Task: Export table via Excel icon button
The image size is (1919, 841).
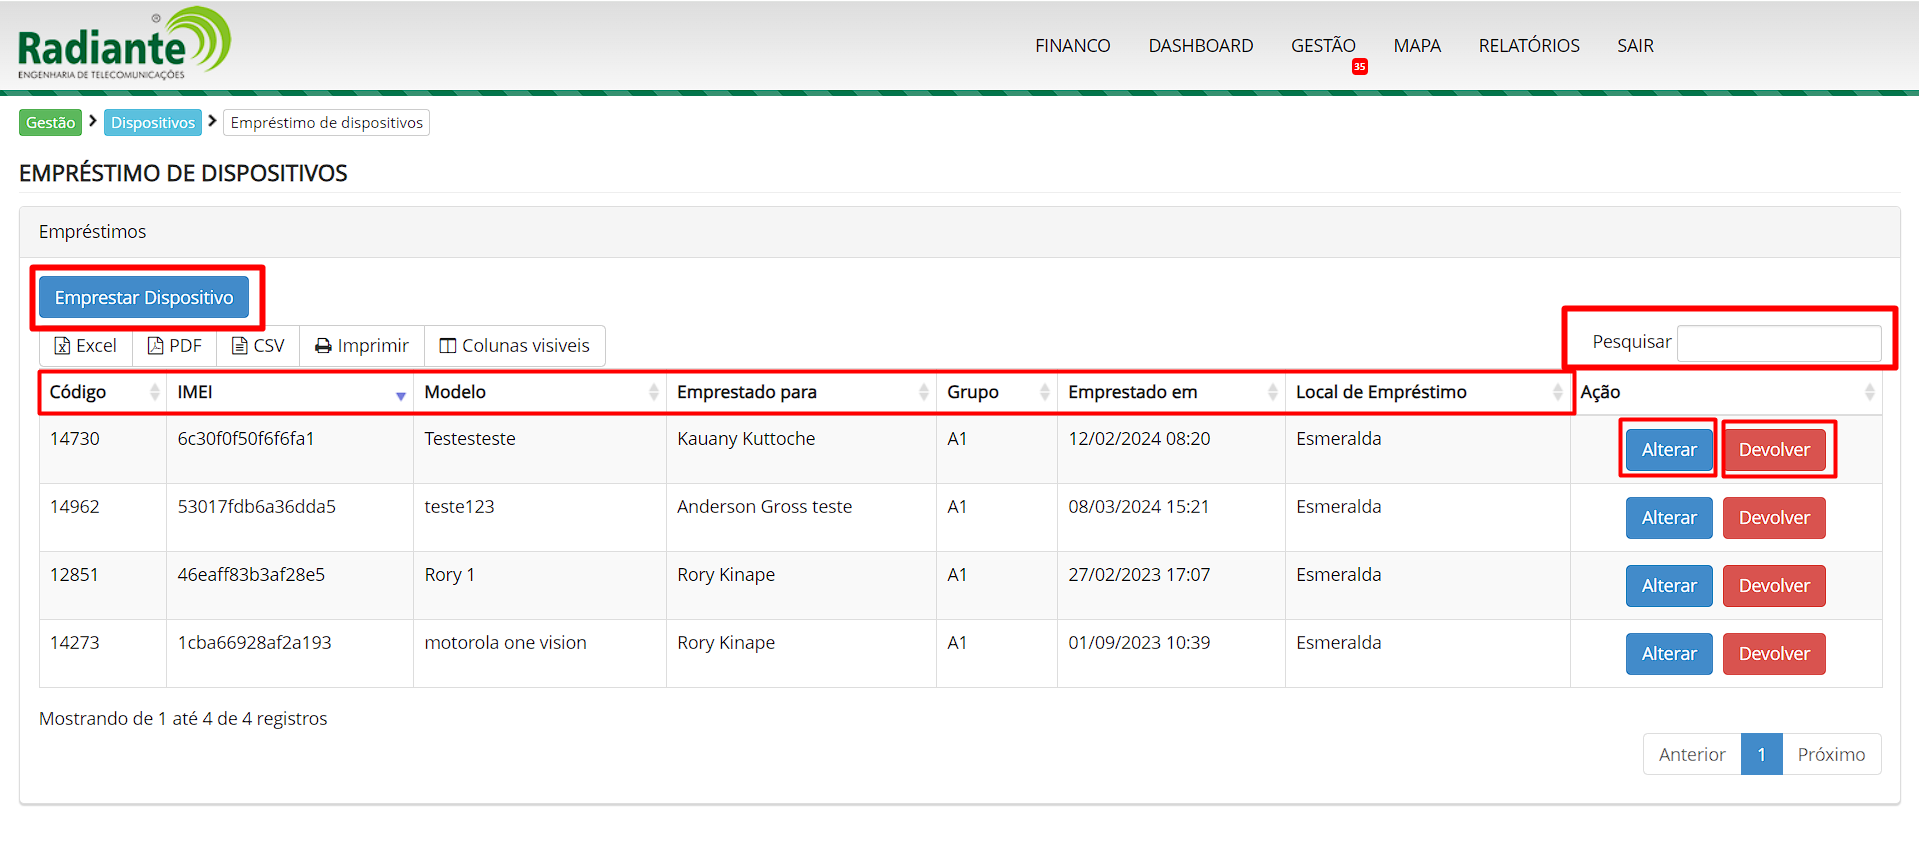Action: 86,346
